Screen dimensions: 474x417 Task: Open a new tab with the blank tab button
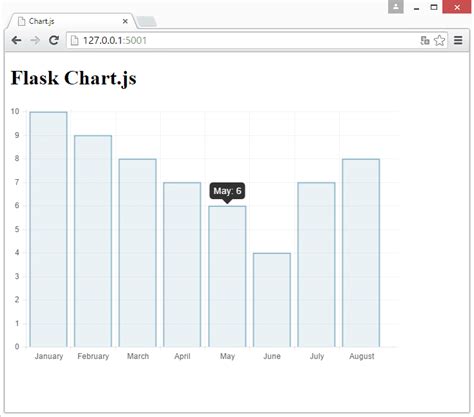[146, 21]
